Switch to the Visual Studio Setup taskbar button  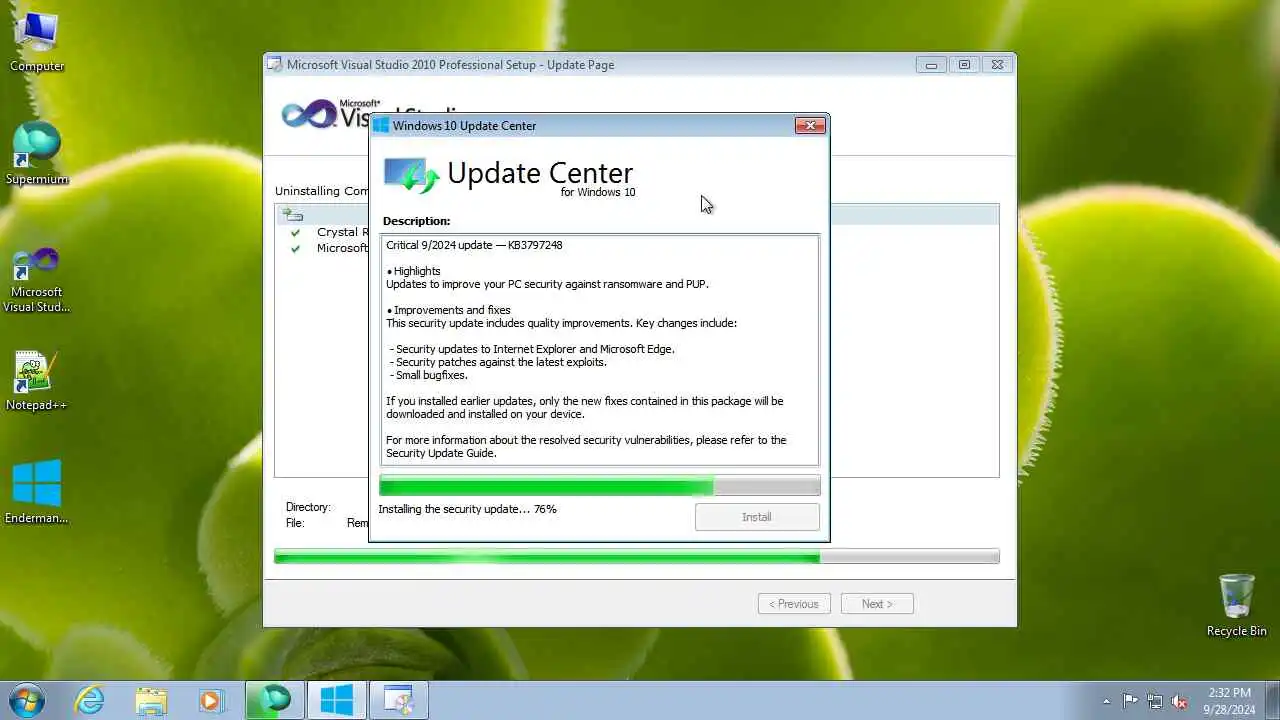[399, 700]
